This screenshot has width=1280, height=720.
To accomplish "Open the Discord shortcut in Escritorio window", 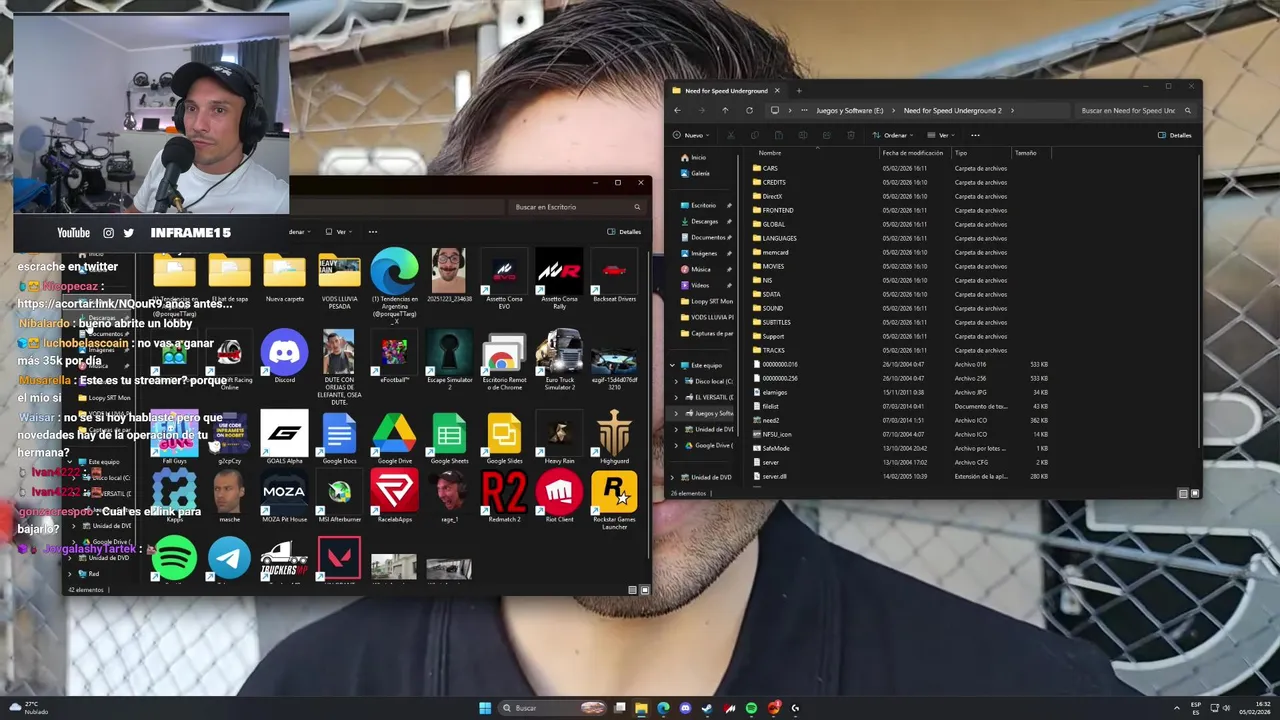I will click(x=284, y=357).
